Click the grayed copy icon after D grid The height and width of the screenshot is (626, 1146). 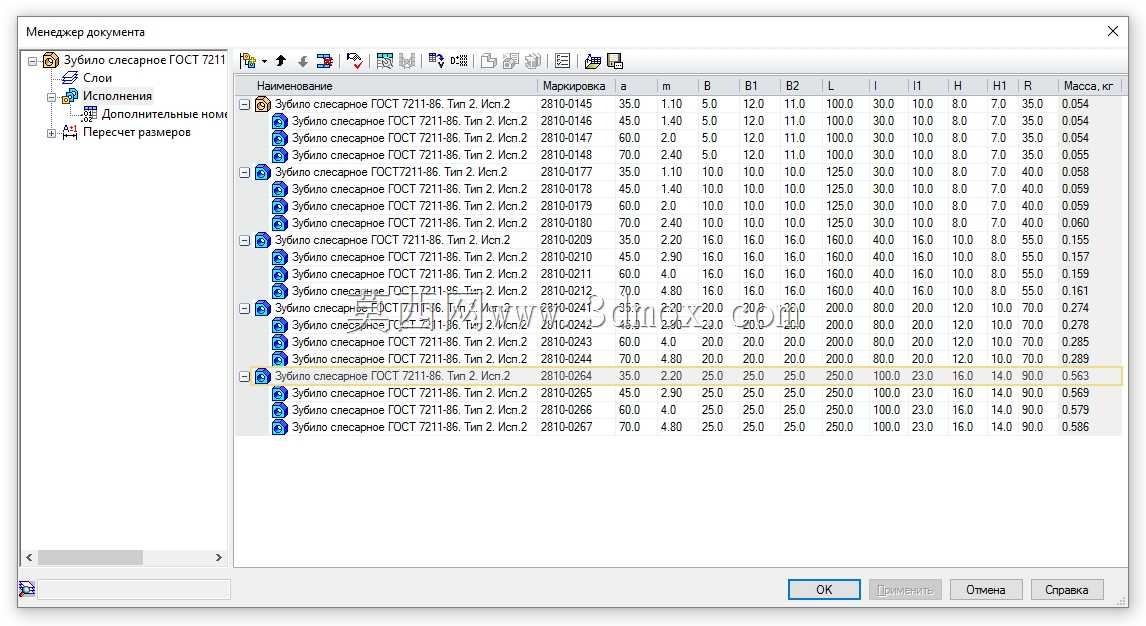coord(488,61)
